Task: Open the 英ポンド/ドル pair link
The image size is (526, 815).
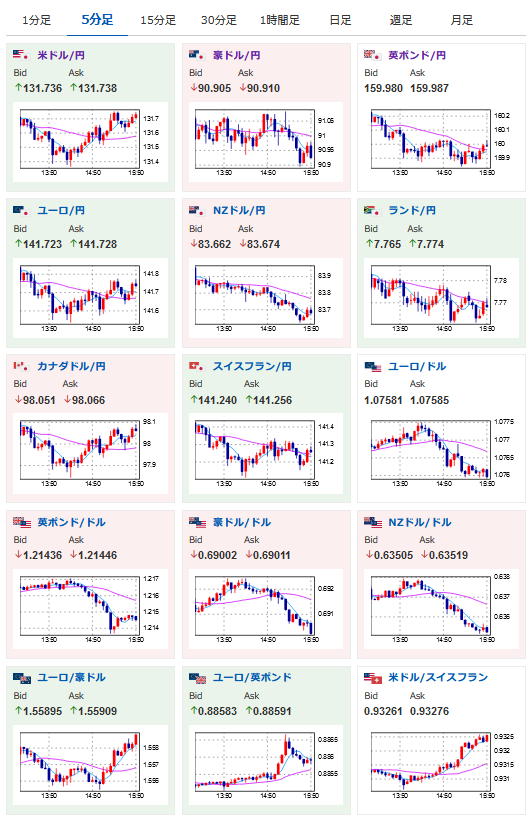Action: click(x=72, y=522)
